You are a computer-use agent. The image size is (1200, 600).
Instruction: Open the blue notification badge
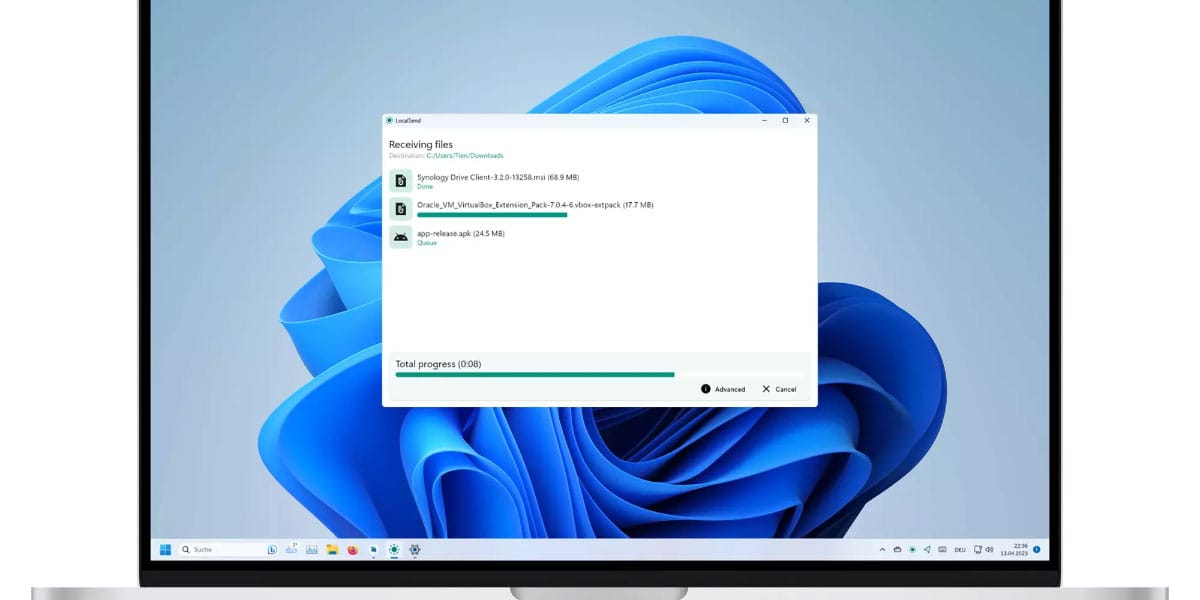[1036, 549]
